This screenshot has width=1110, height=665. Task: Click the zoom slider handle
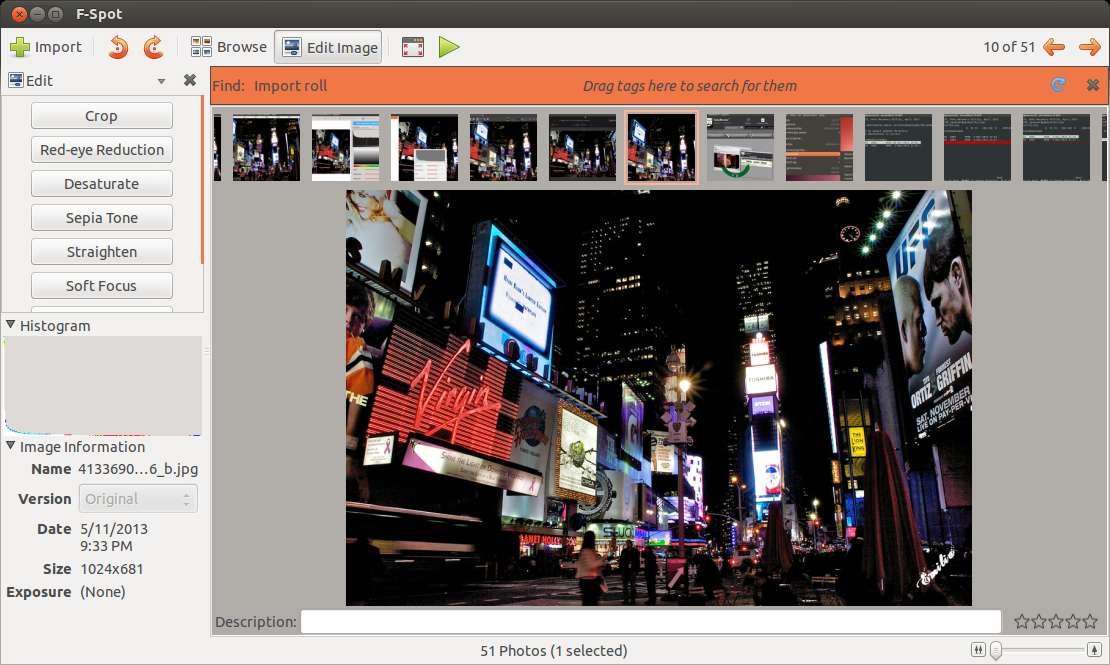(x=996, y=650)
